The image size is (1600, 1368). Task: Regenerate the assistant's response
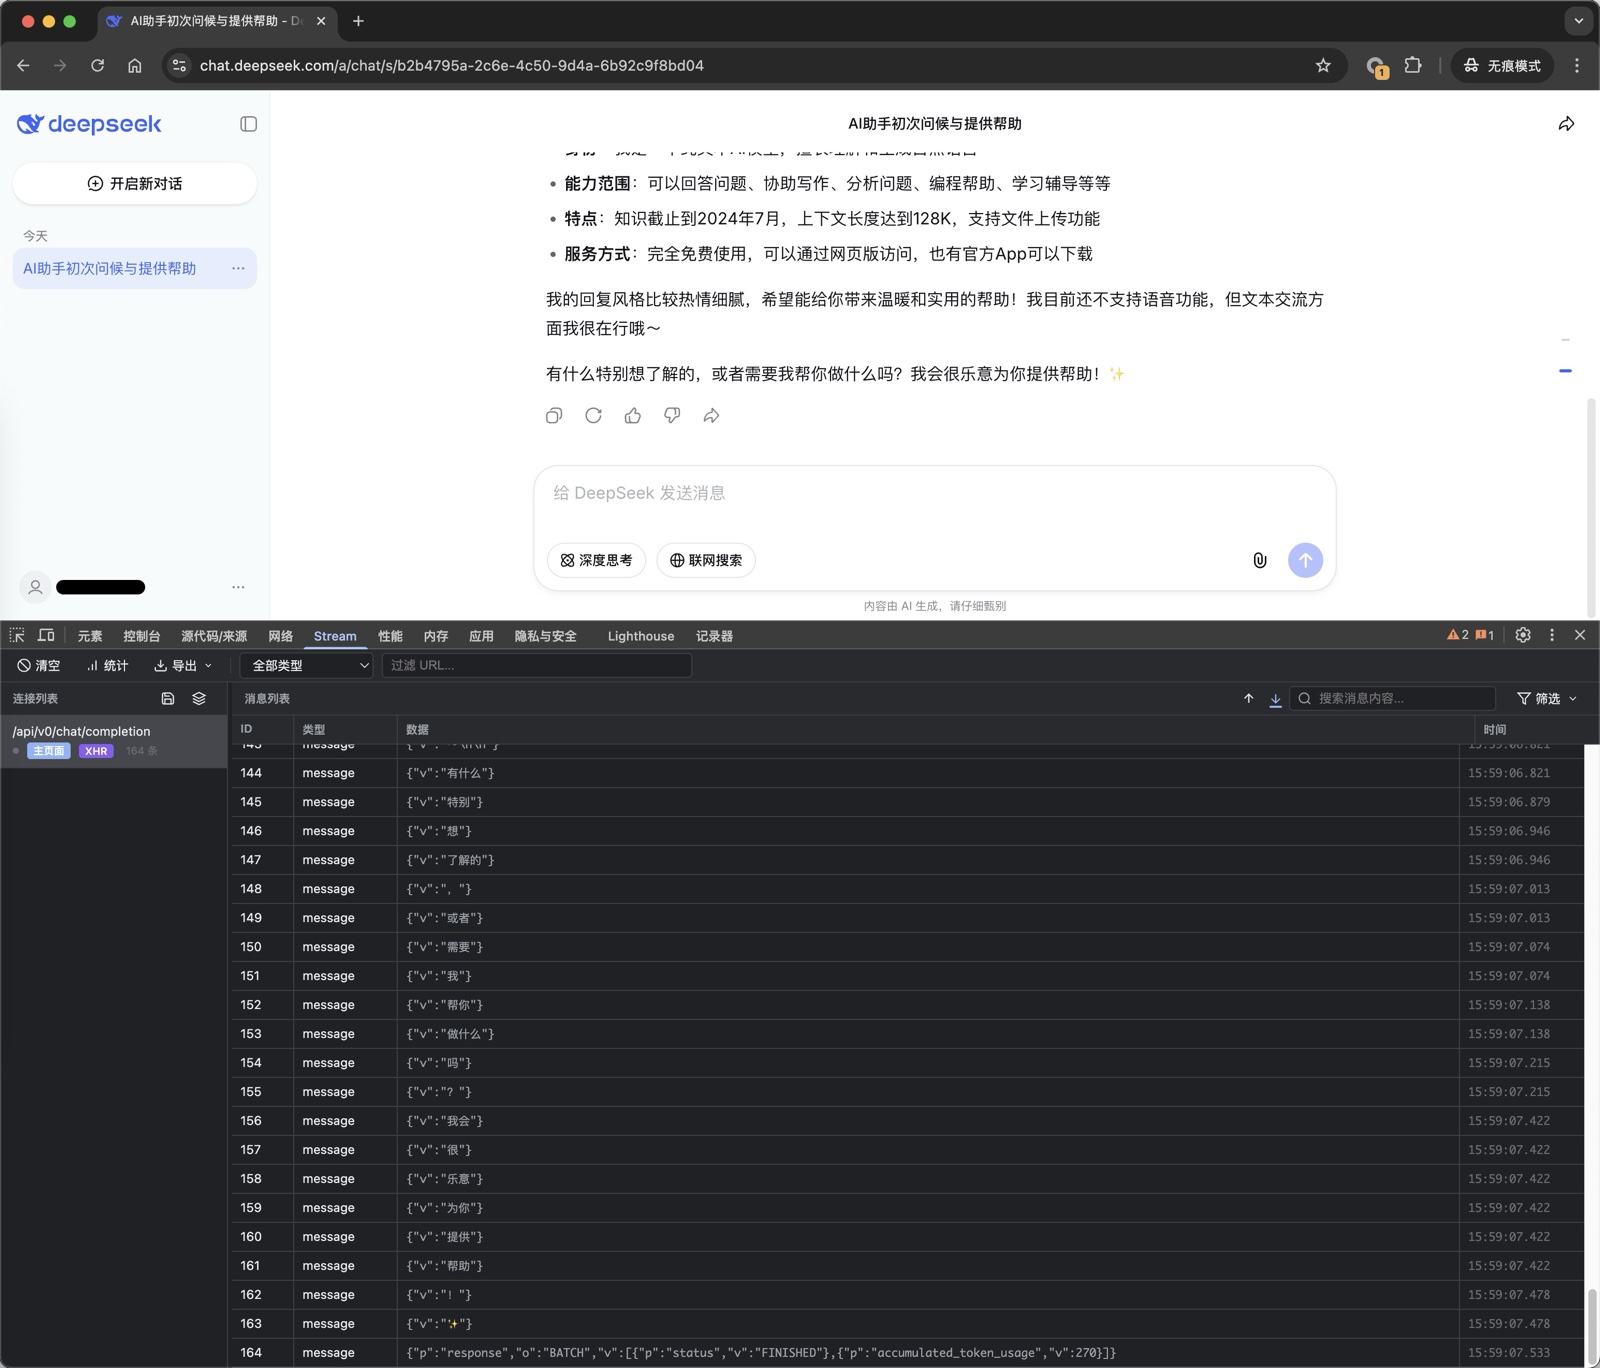point(593,415)
